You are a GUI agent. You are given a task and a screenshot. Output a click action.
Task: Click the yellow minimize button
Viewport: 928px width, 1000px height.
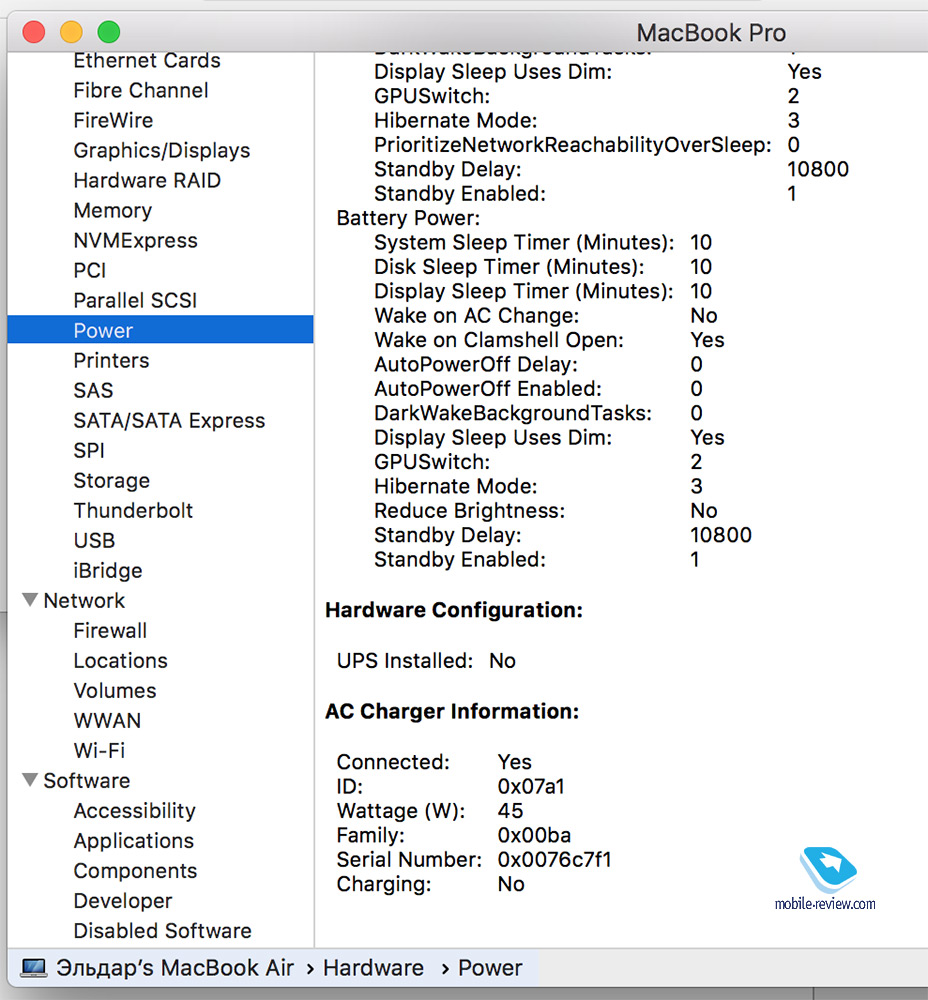pyautogui.click(x=71, y=31)
